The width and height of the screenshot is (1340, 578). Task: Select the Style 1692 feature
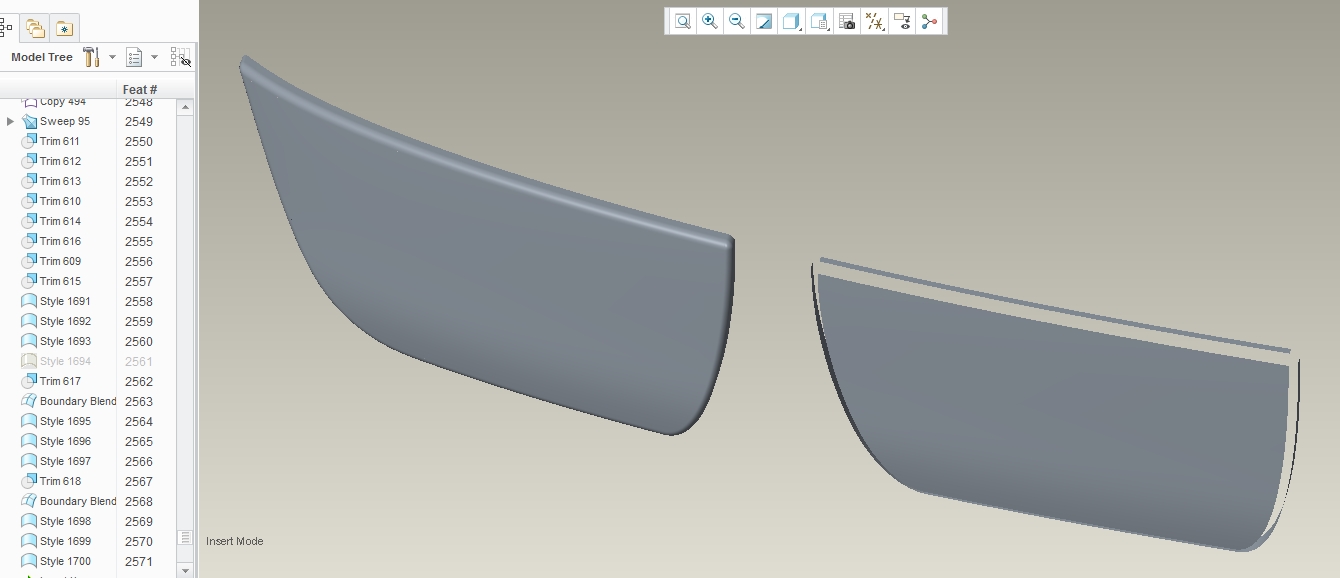[65, 321]
